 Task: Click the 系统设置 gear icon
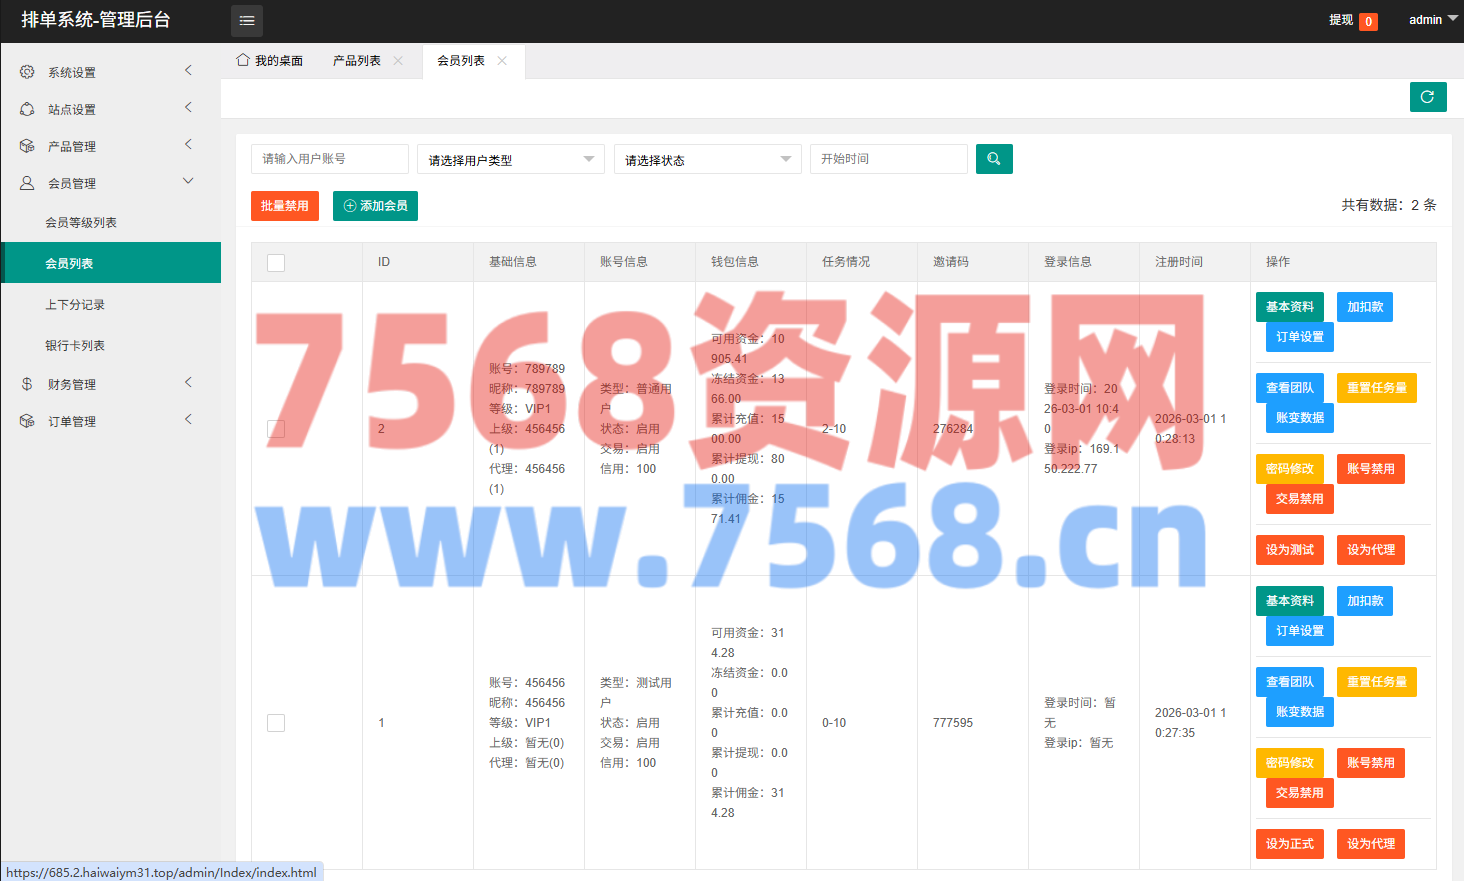27,72
